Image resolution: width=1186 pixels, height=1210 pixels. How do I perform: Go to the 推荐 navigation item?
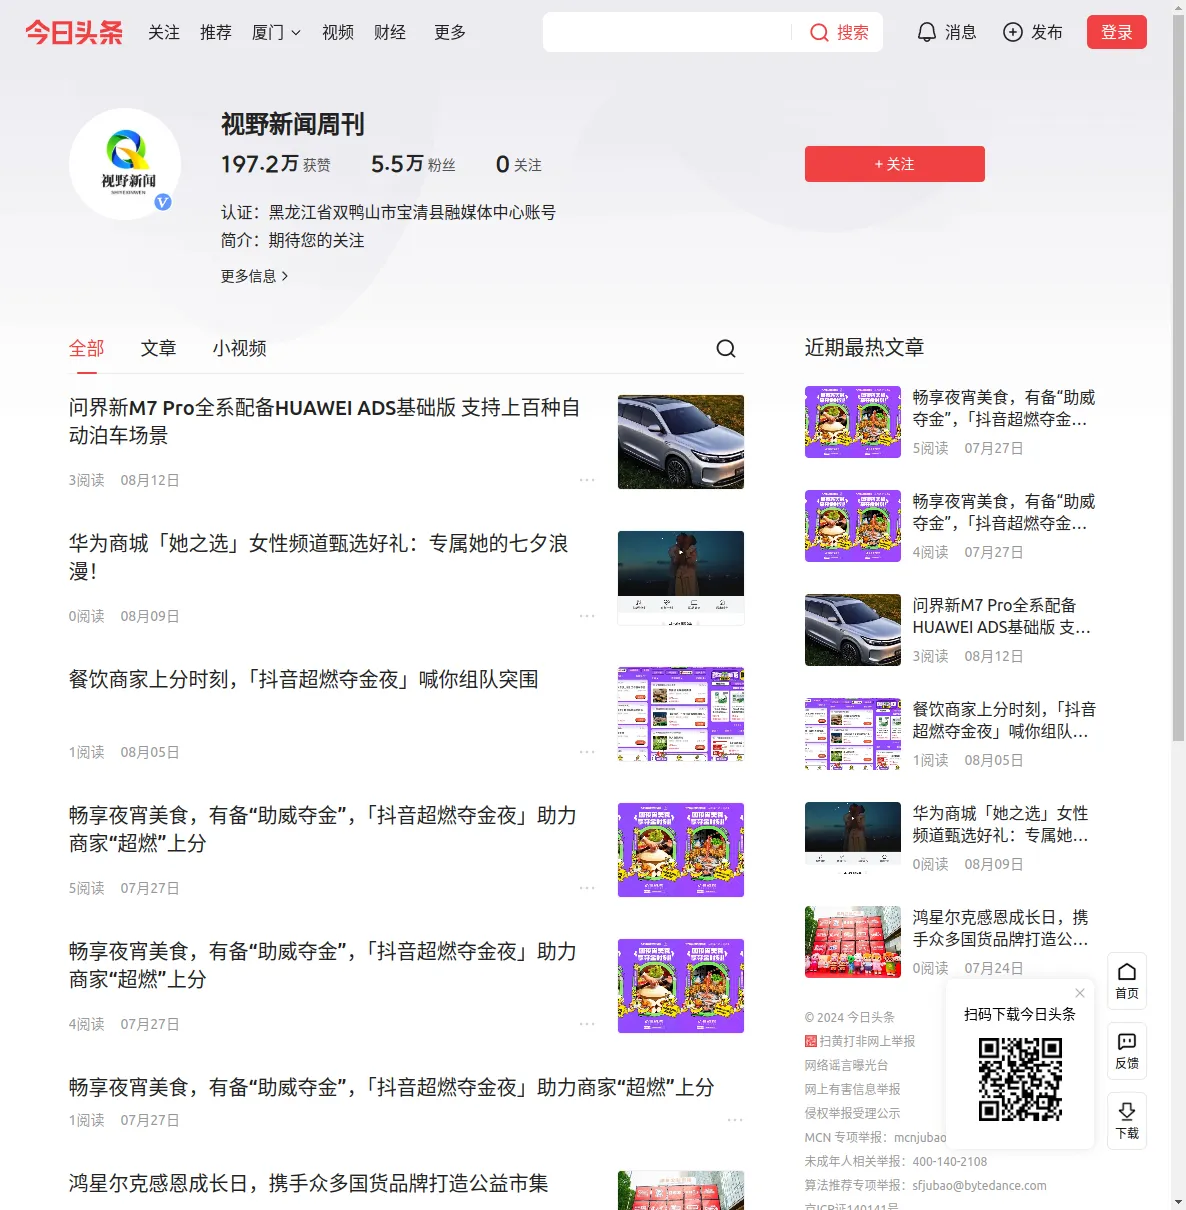[216, 32]
